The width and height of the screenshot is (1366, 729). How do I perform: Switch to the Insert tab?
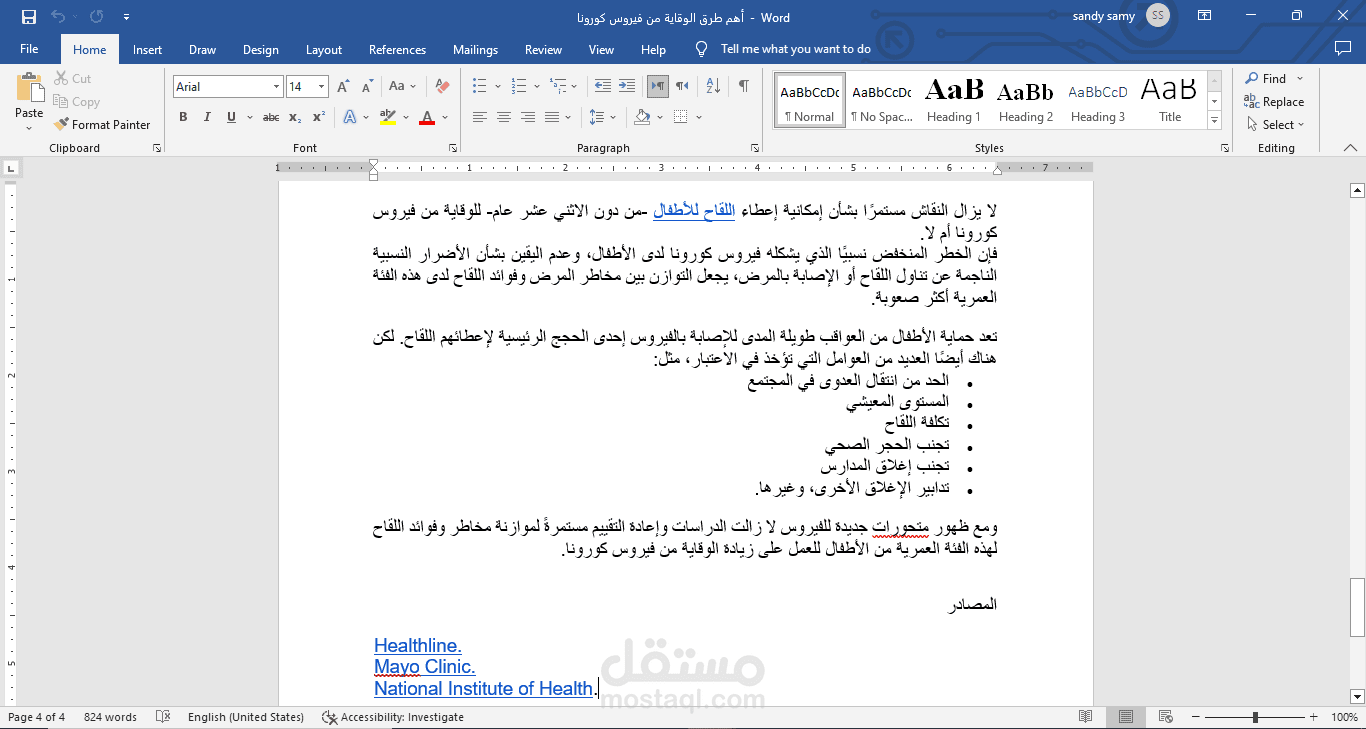[147, 49]
